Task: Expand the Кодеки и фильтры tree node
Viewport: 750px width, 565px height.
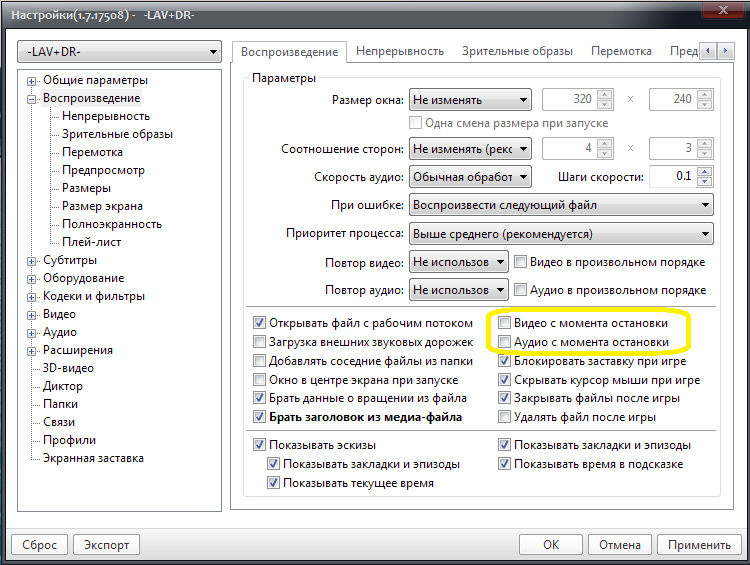Action: tap(33, 296)
